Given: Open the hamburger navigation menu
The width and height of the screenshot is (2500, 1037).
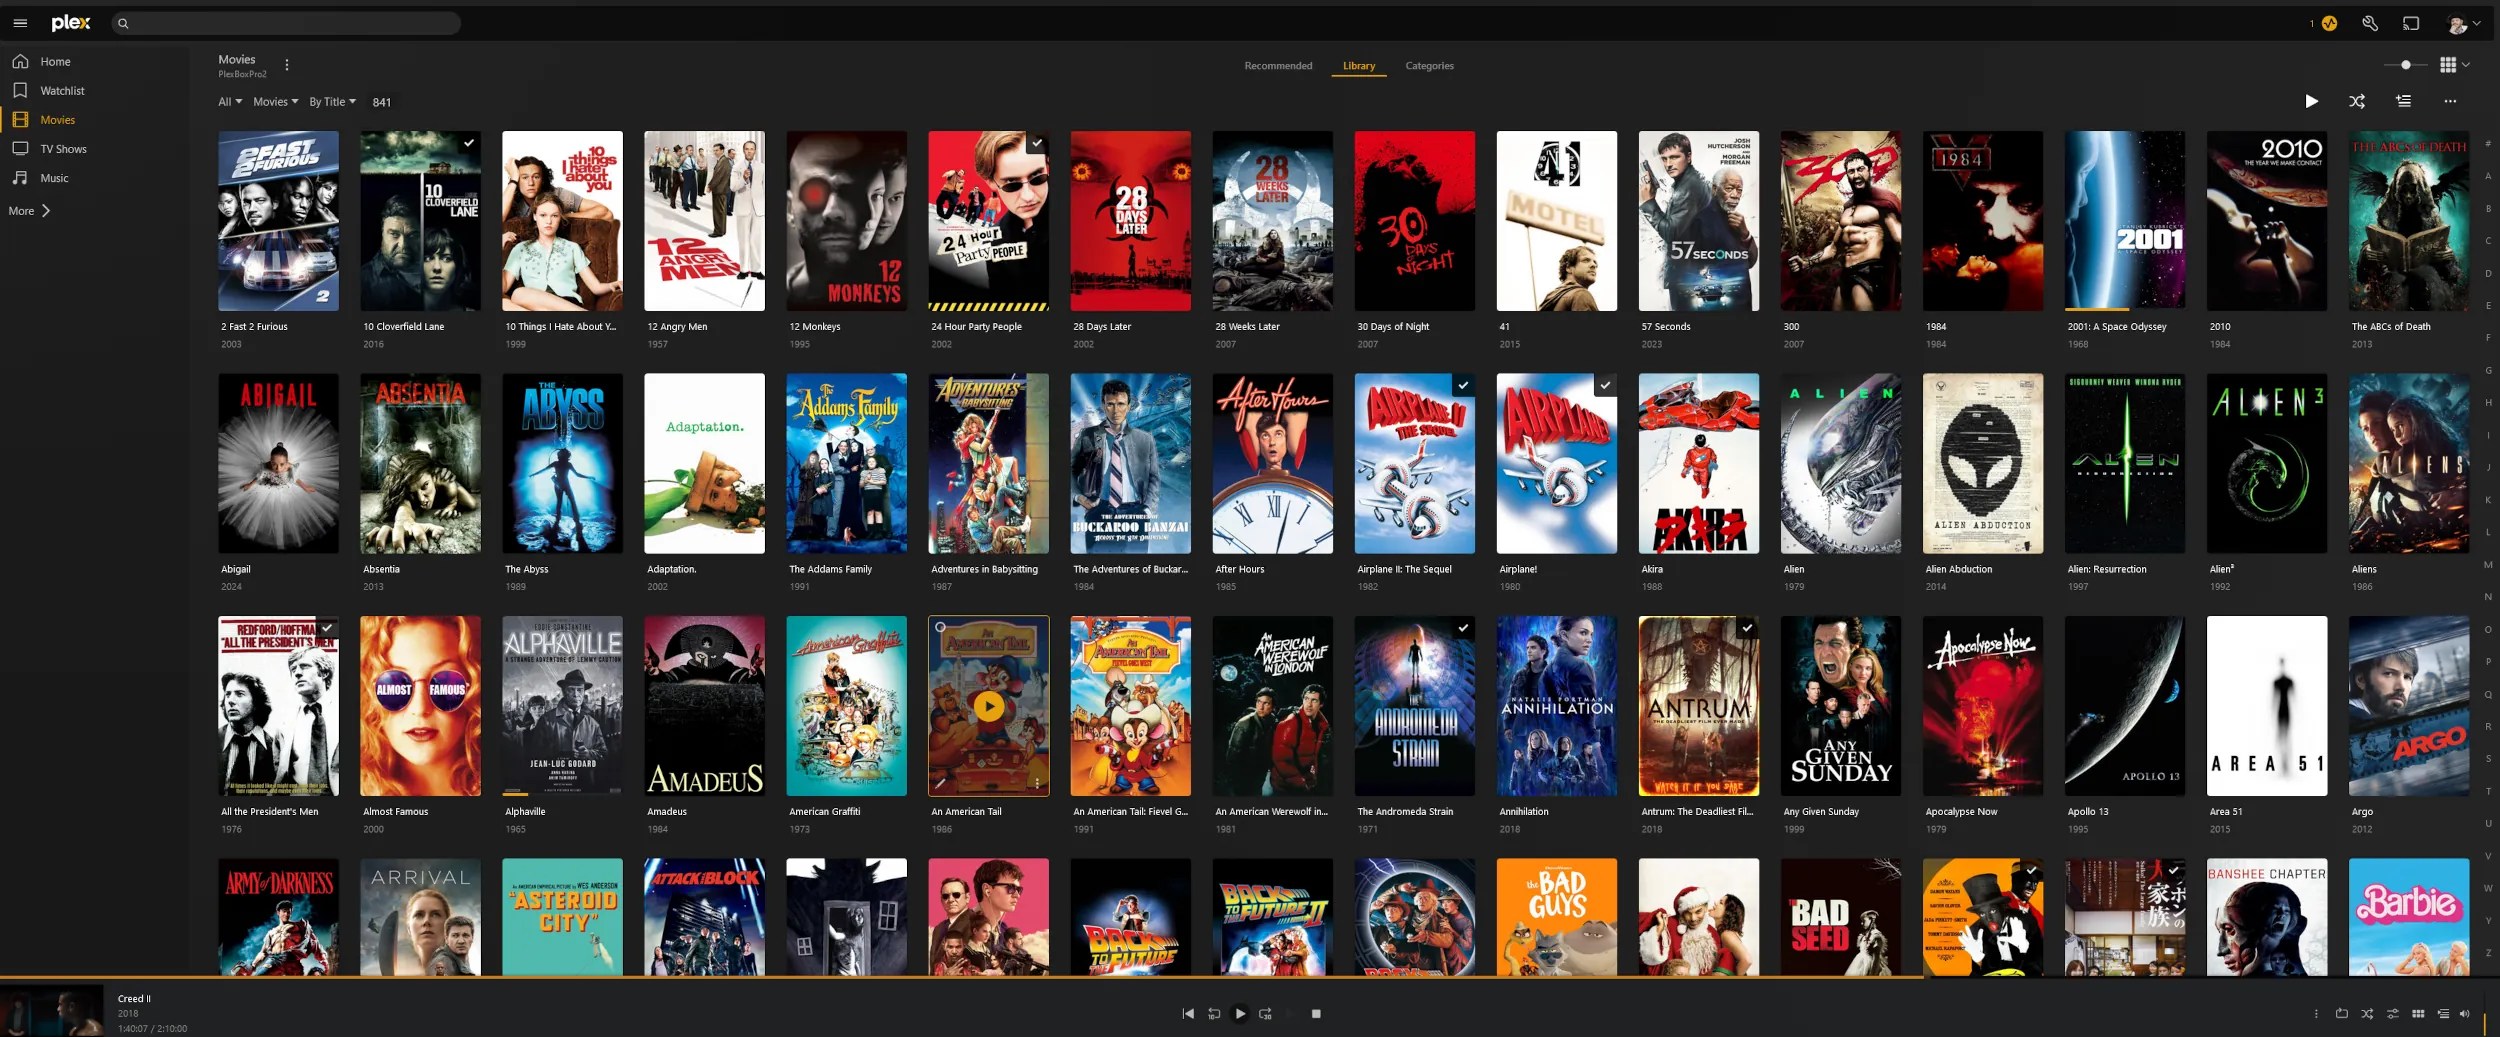Looking at the screenshot, I should [x=20, y=23].
